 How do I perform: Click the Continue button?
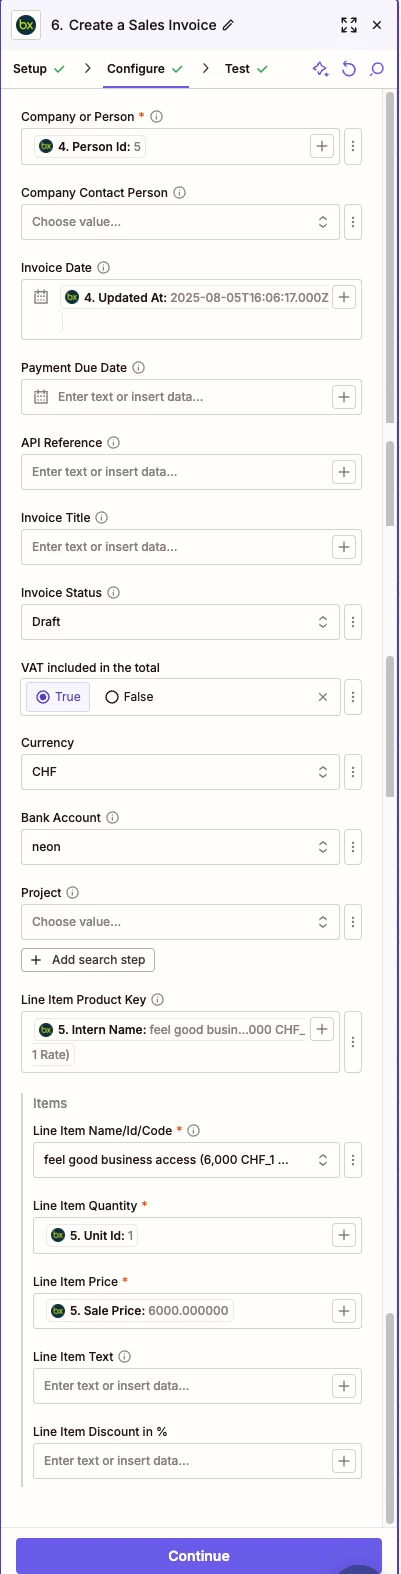click(199, 1556)
